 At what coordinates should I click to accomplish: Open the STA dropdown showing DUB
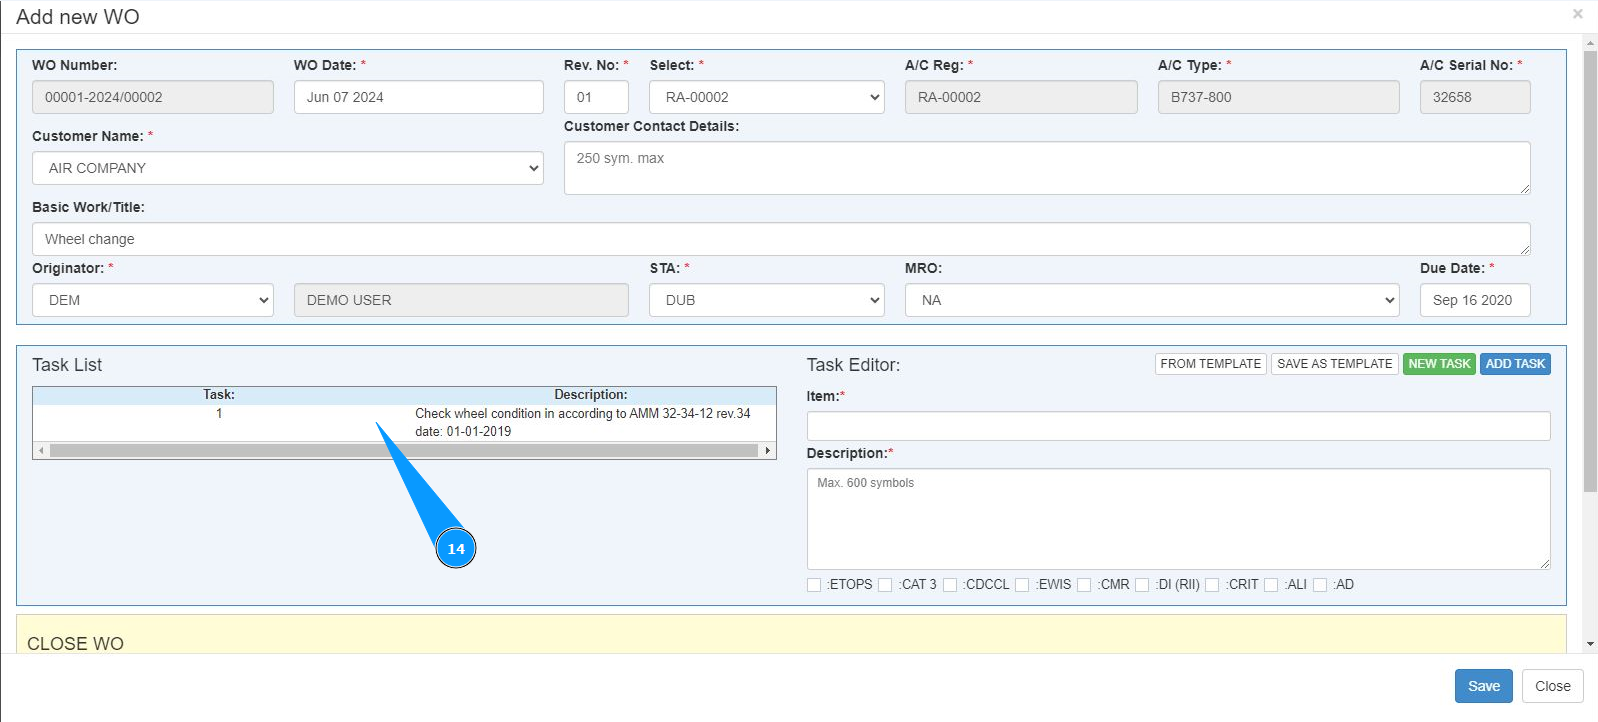coord(766,300)
